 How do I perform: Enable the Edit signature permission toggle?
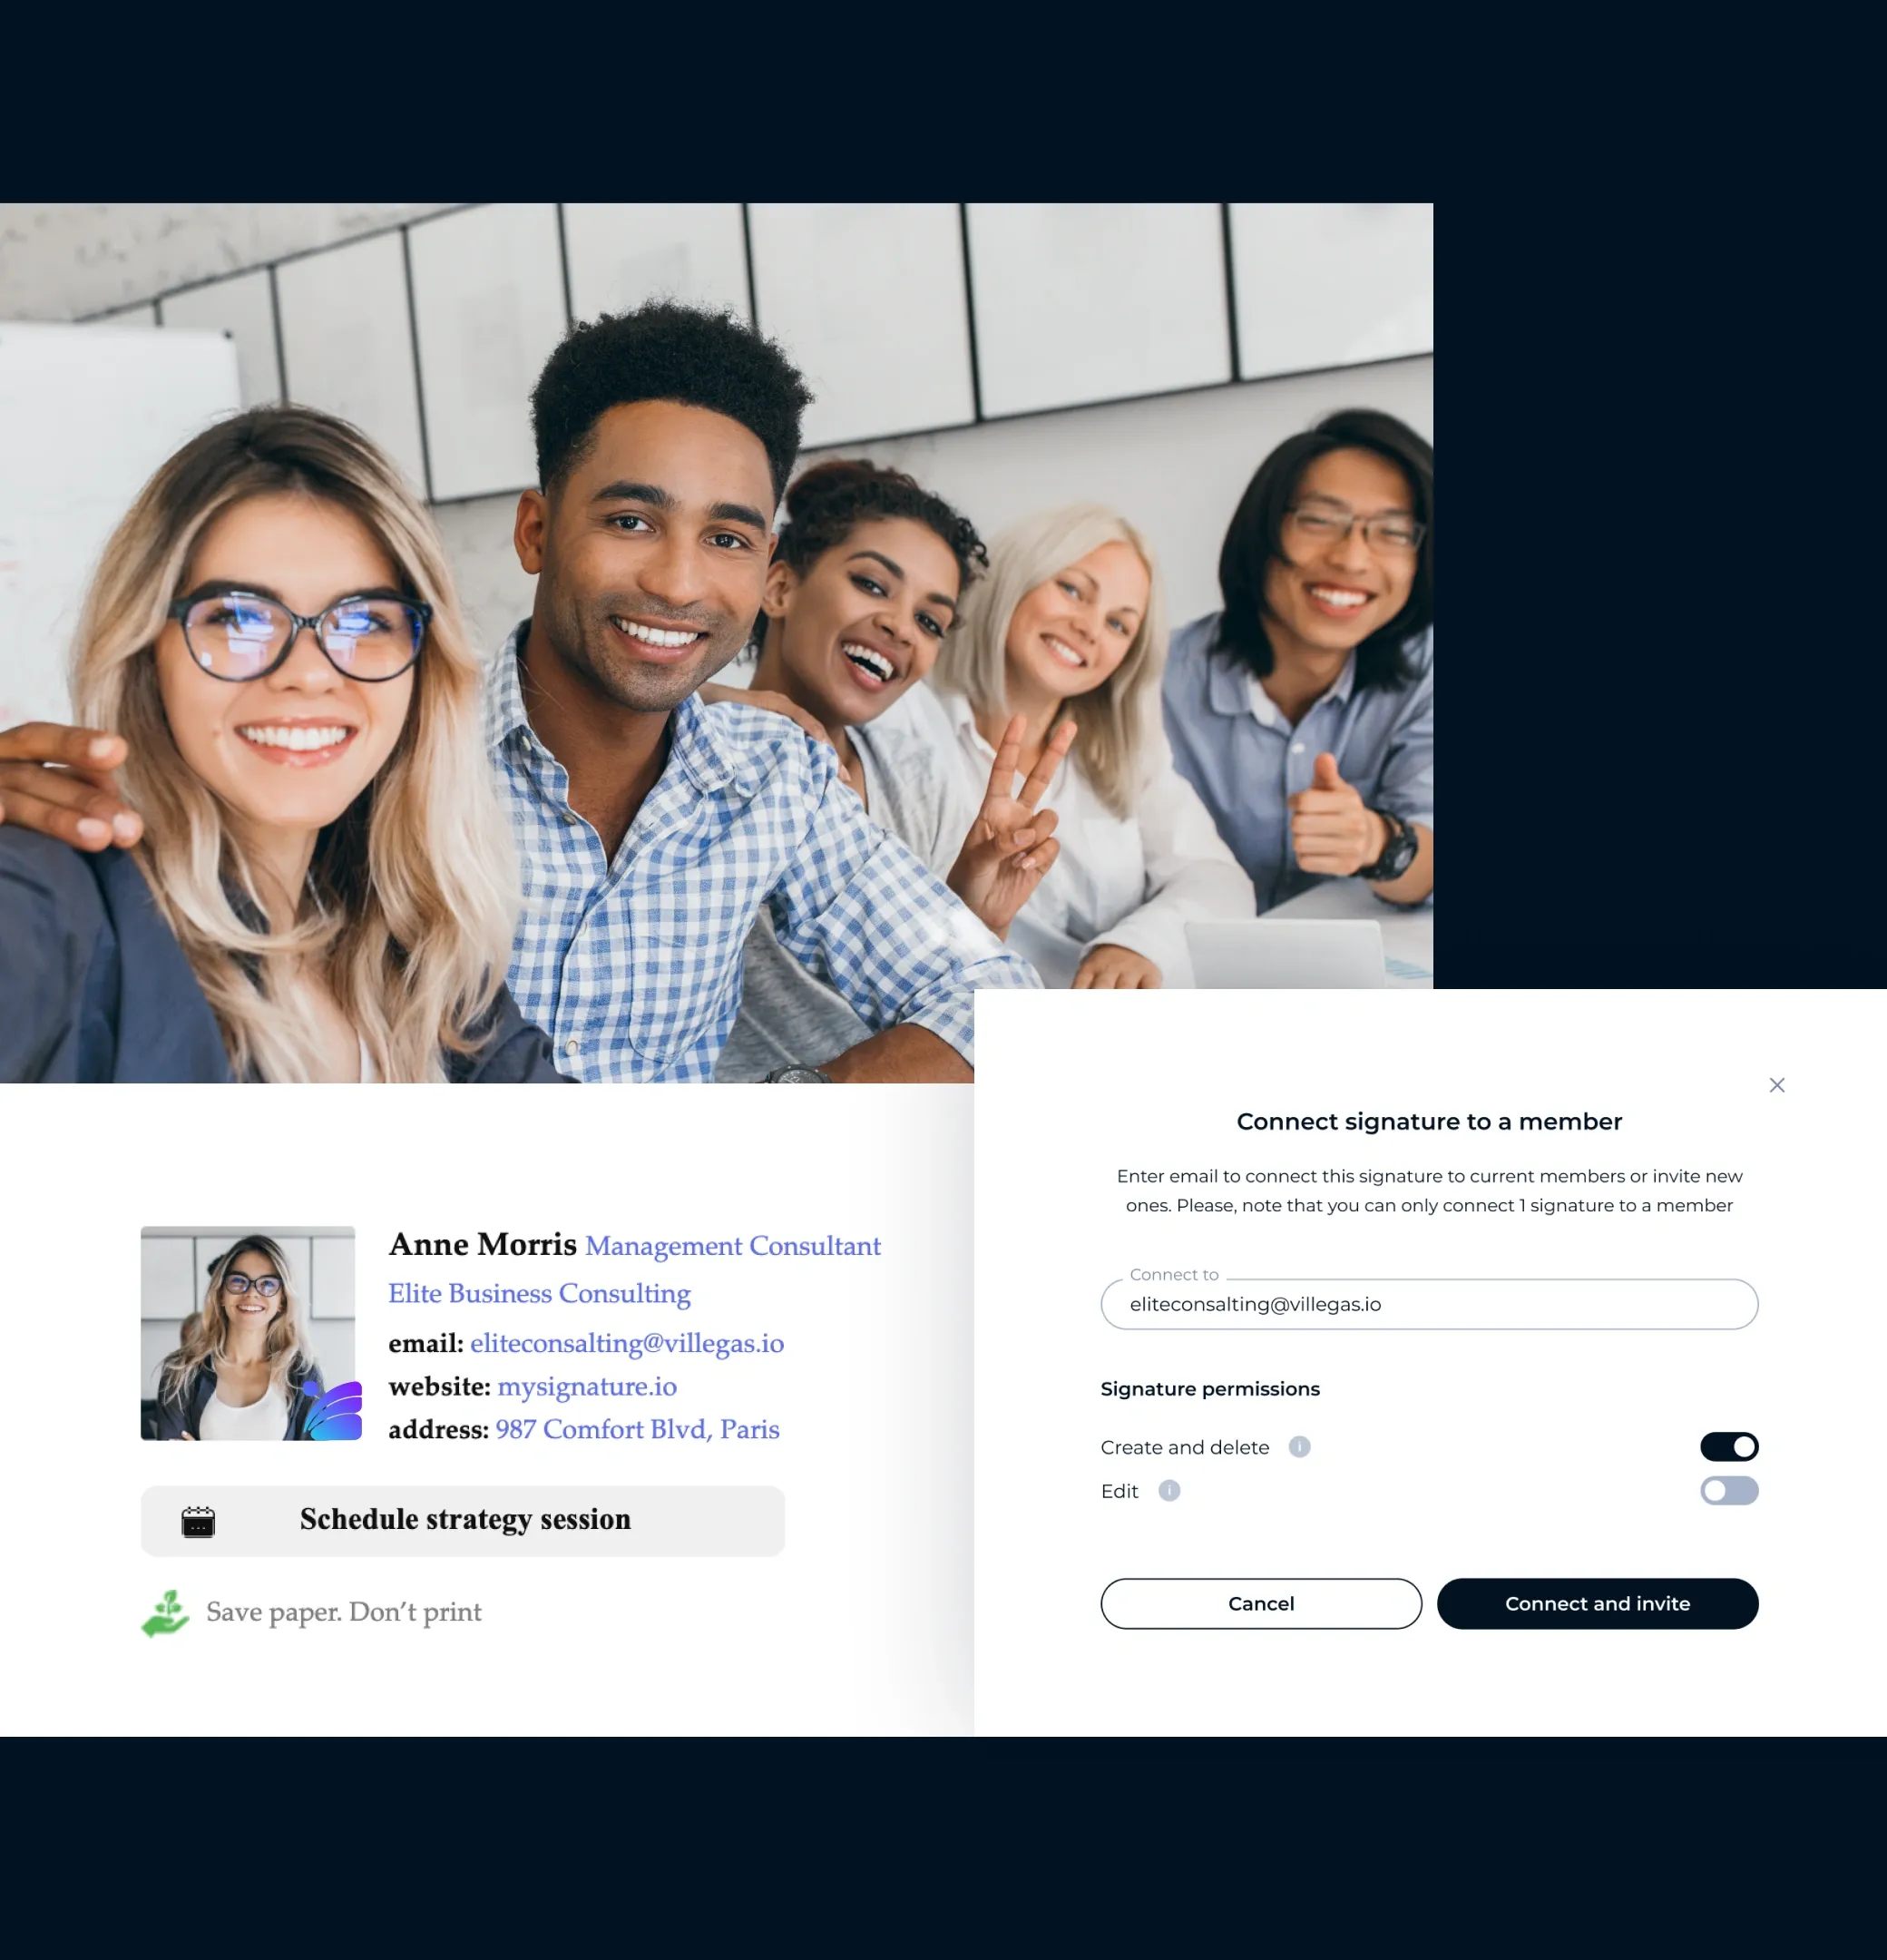click(x=1730, y=1491)
